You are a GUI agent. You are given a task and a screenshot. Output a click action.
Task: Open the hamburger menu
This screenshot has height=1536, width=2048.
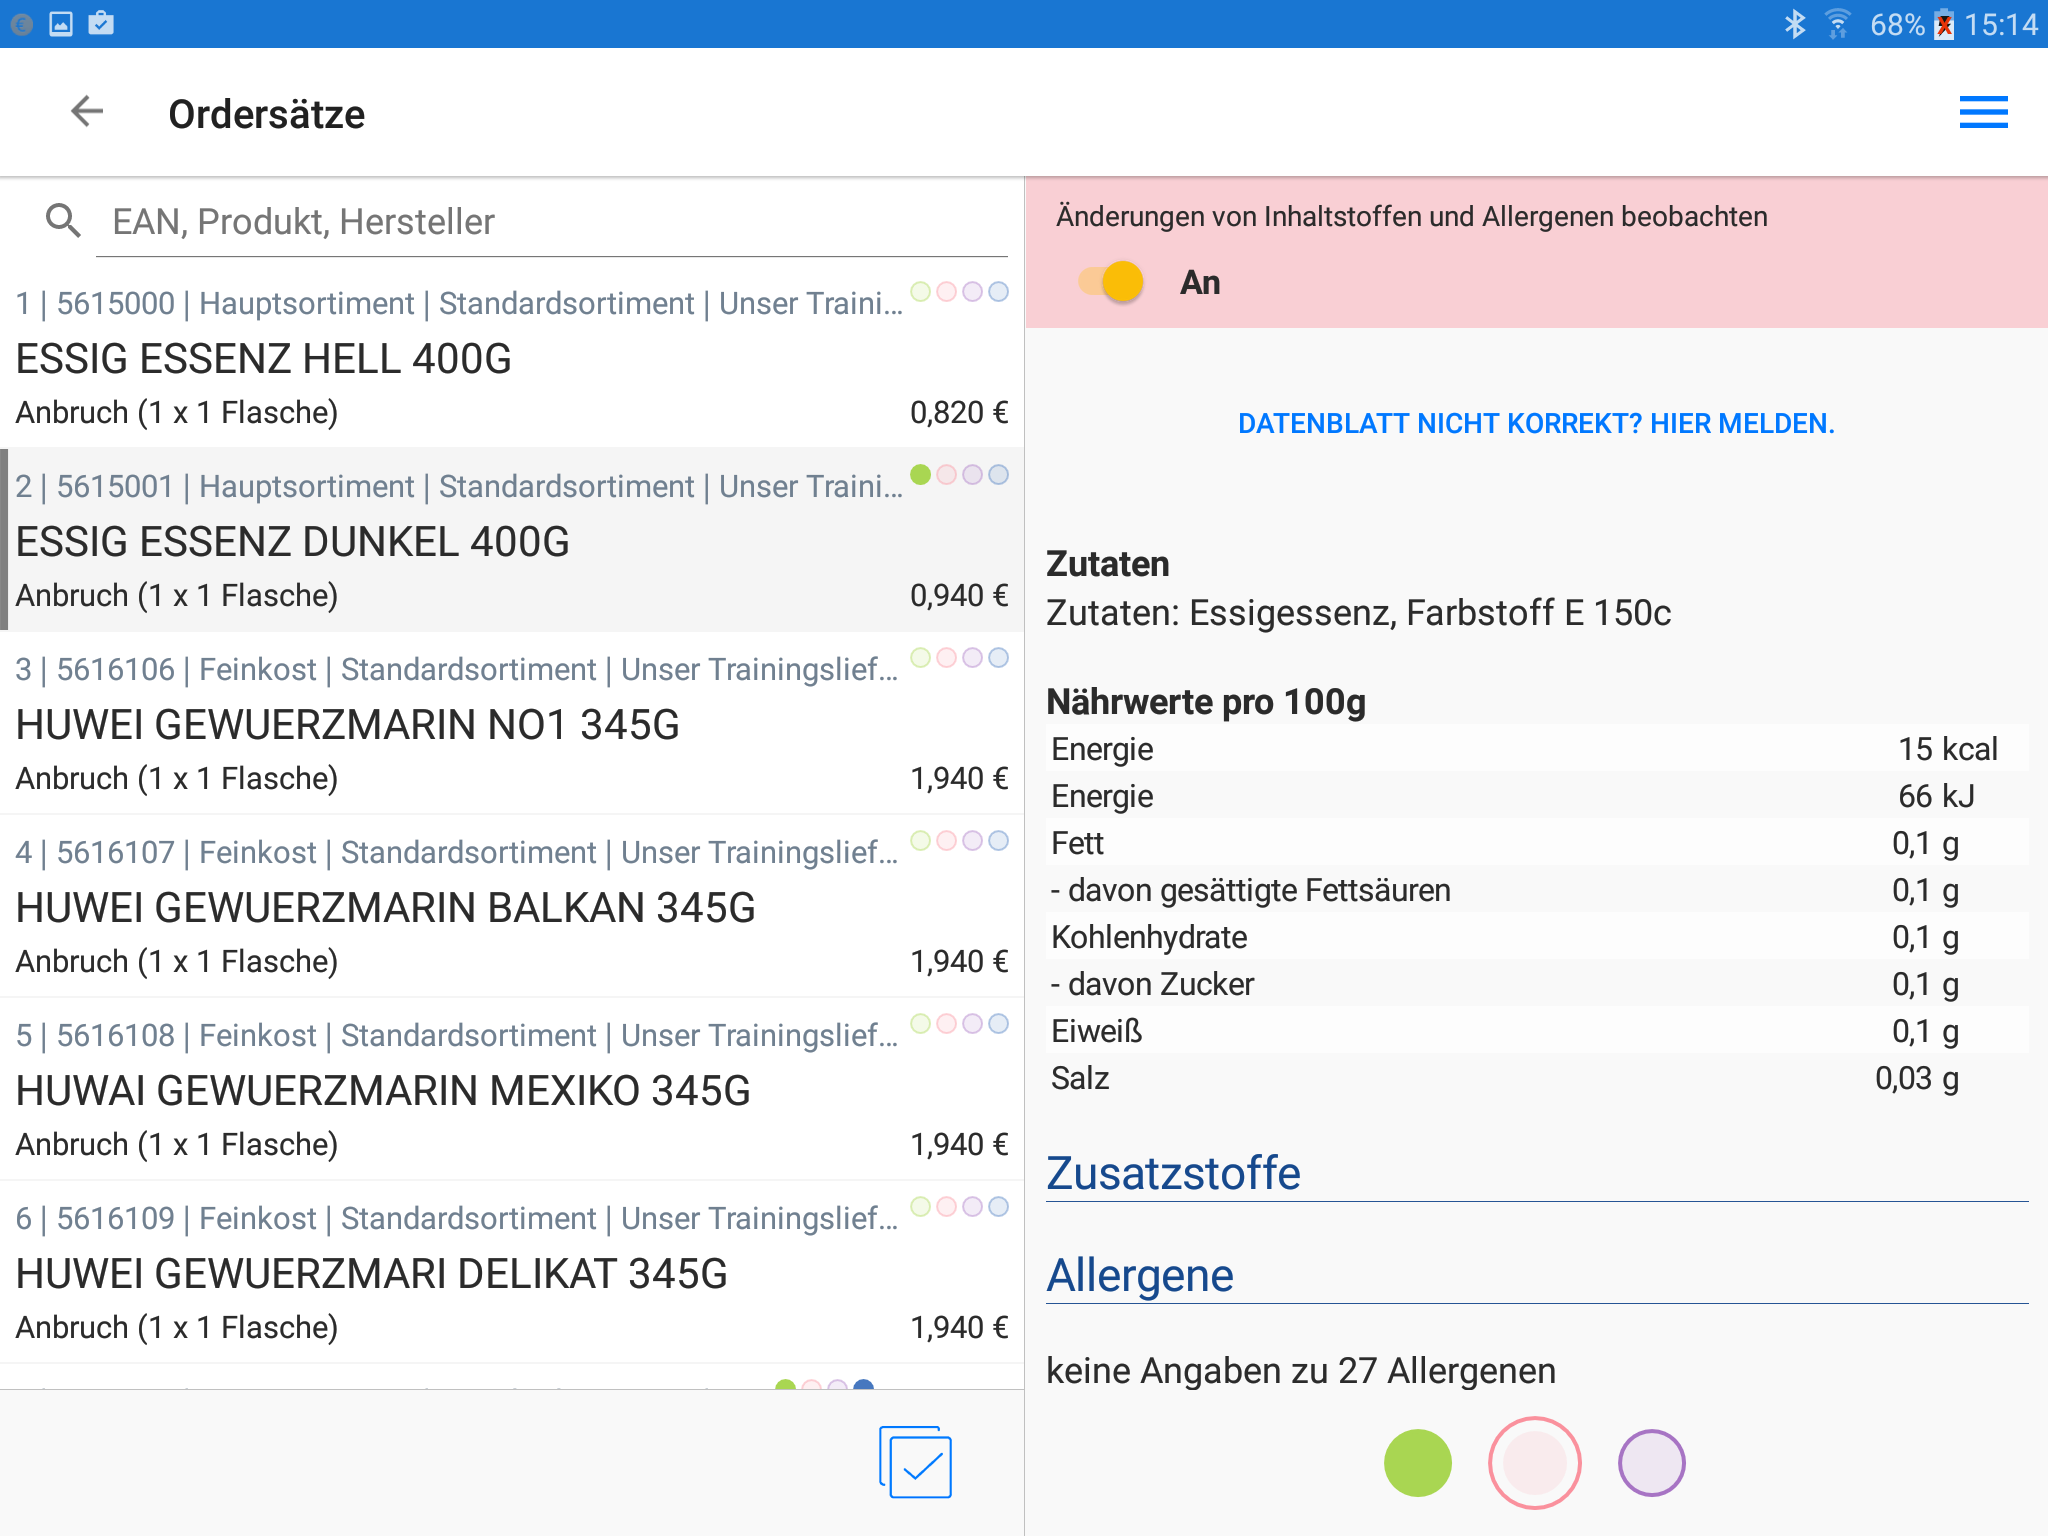[x=1983, y=112]
